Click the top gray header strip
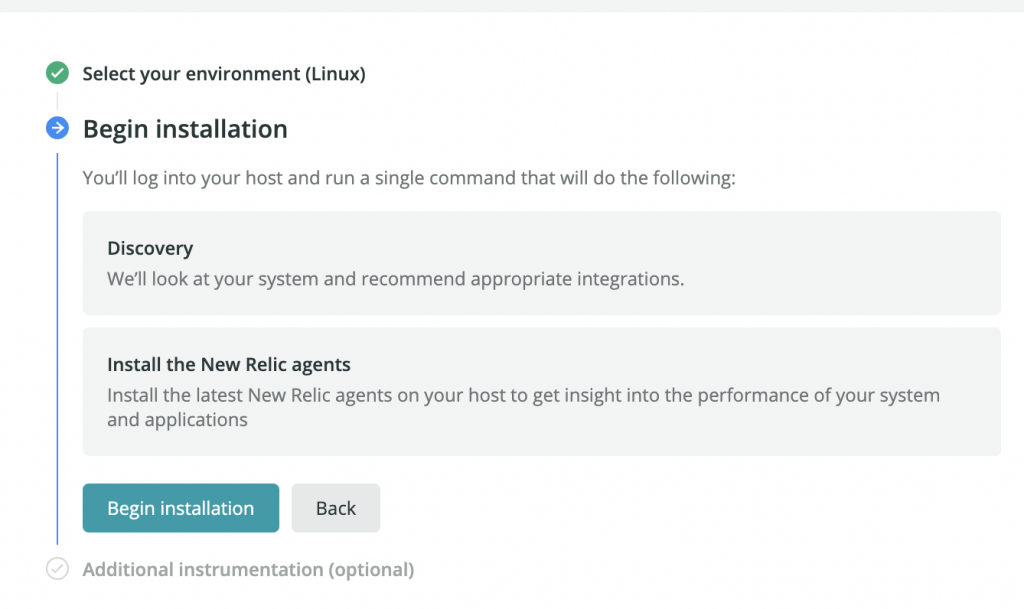1024x609 pixels. point(512,6)
